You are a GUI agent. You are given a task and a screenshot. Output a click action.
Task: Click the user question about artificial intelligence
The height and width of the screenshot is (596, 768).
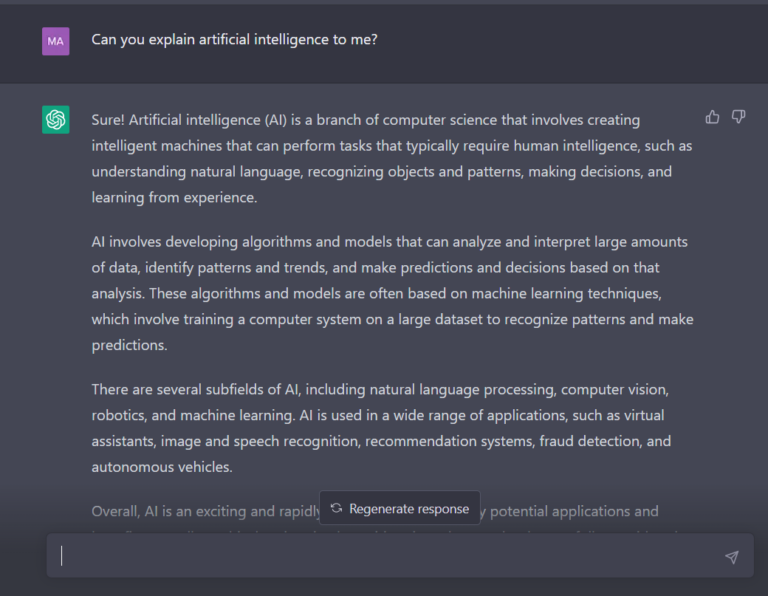[234, 40]
